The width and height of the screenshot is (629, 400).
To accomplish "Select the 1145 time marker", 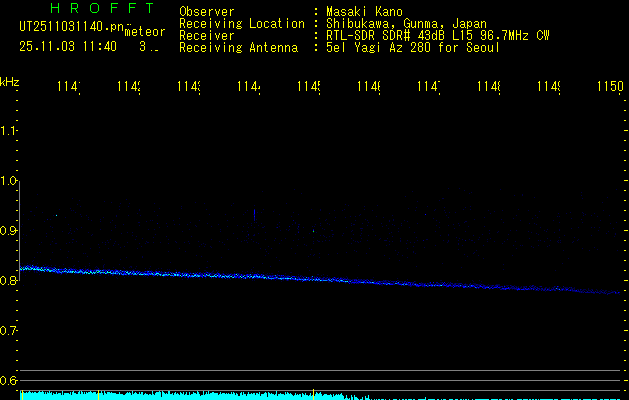I will point(308,88).
